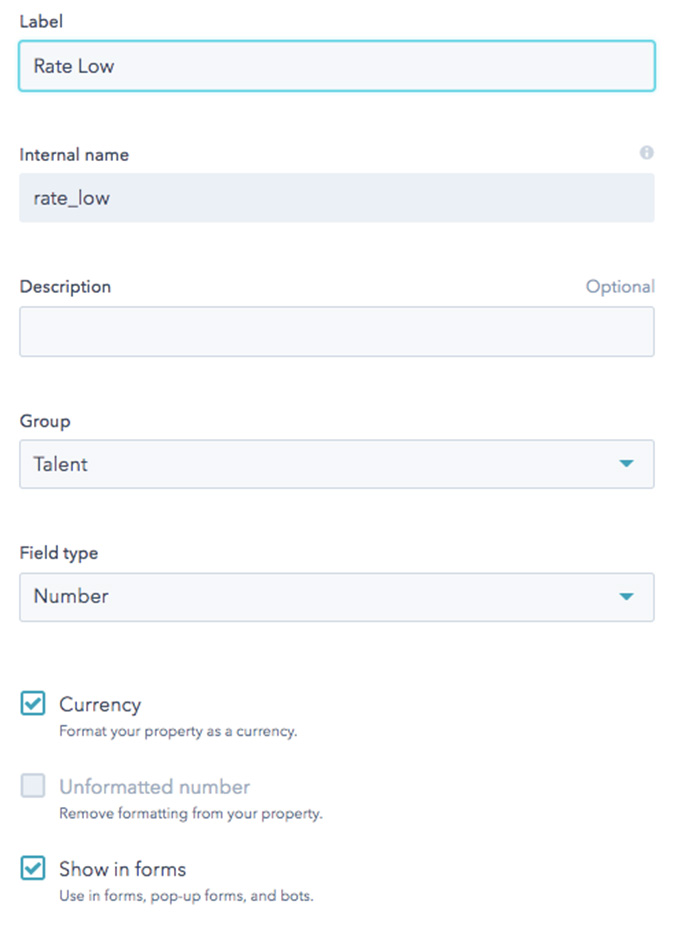700x942 pixels.
Task: Enable the Unformatted number checkbox
Action: [32, 785]
